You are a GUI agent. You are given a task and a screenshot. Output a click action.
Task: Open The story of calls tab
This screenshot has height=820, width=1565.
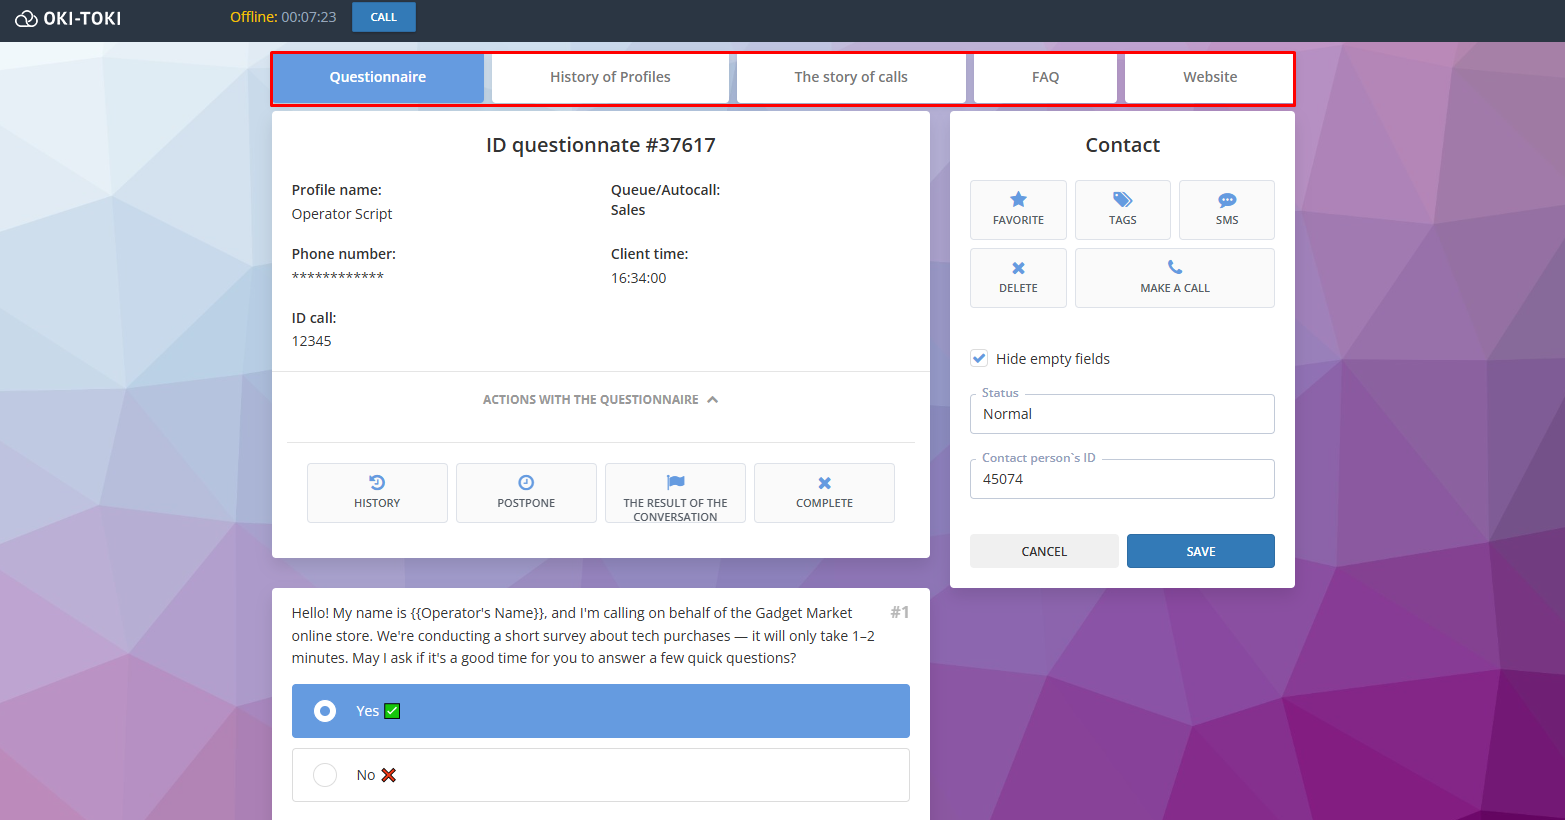point(851,77)
